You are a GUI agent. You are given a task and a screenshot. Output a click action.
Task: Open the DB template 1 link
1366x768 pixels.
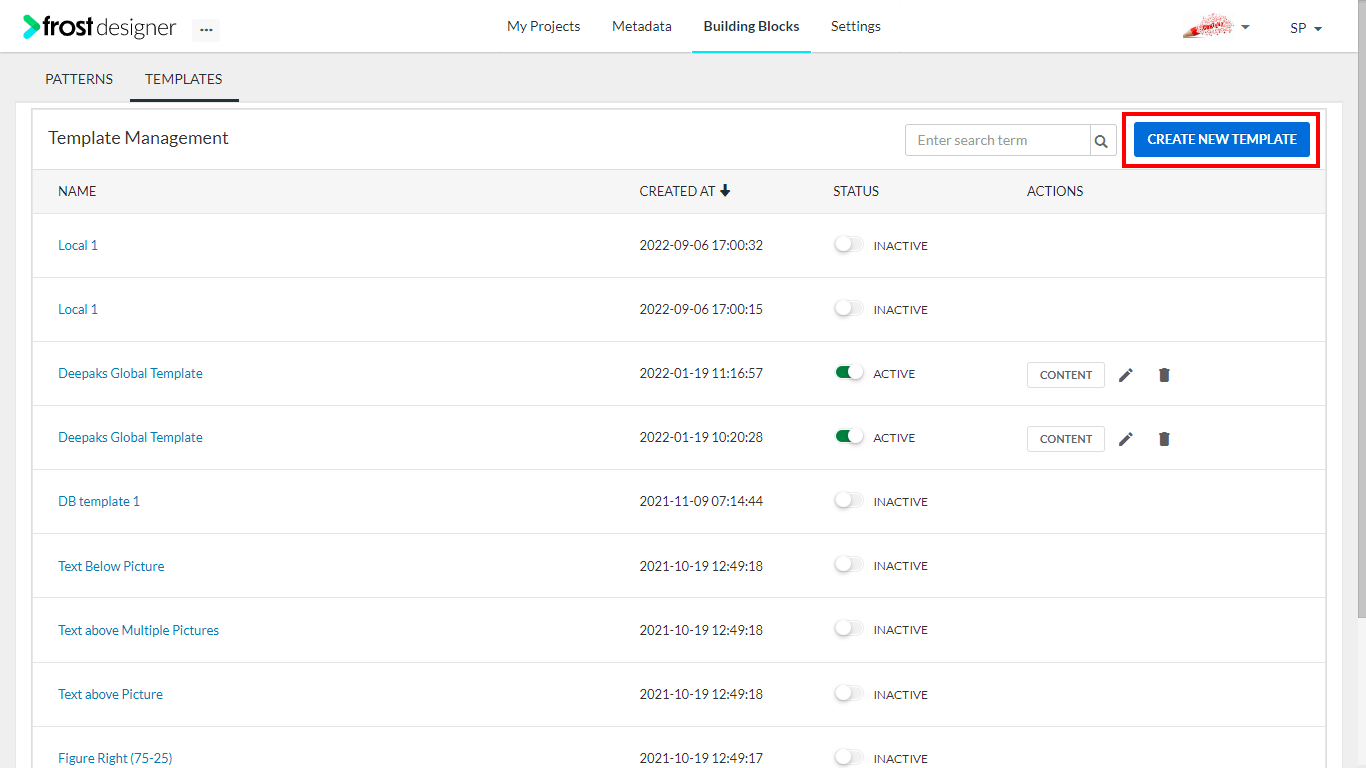[99, 501]
